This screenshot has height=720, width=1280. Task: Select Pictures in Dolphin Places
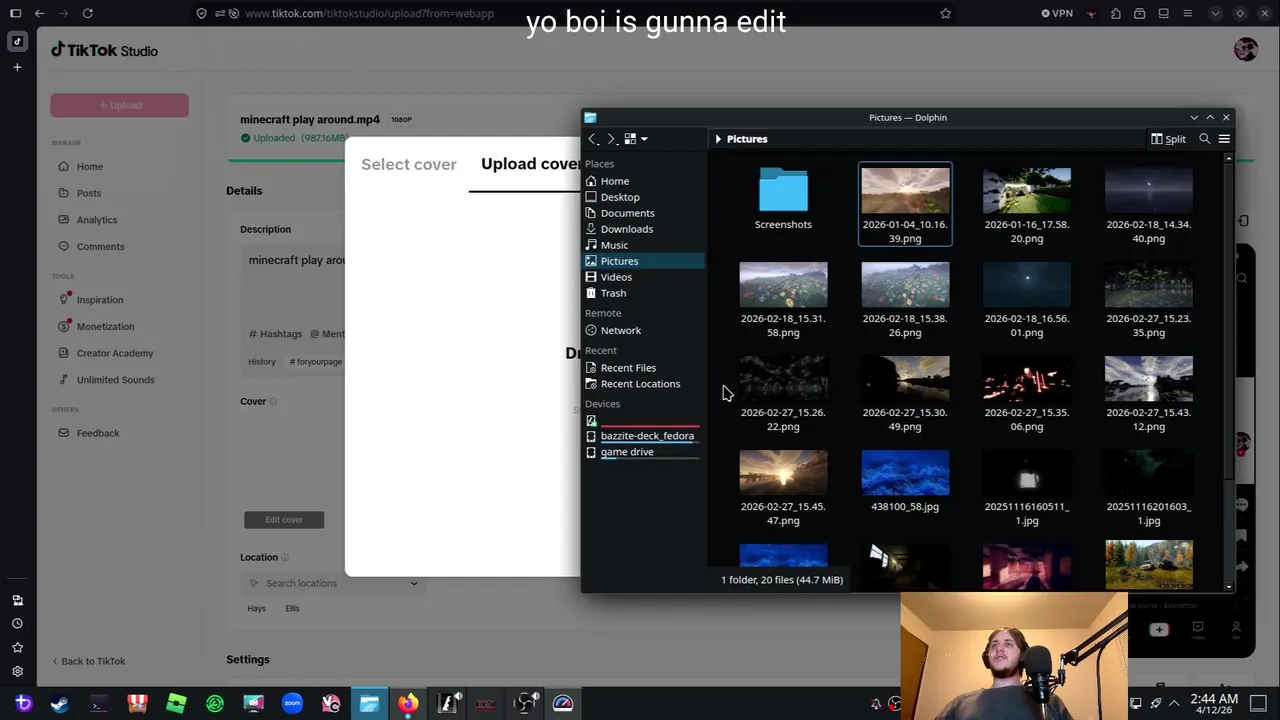click(x=644, y=261)
